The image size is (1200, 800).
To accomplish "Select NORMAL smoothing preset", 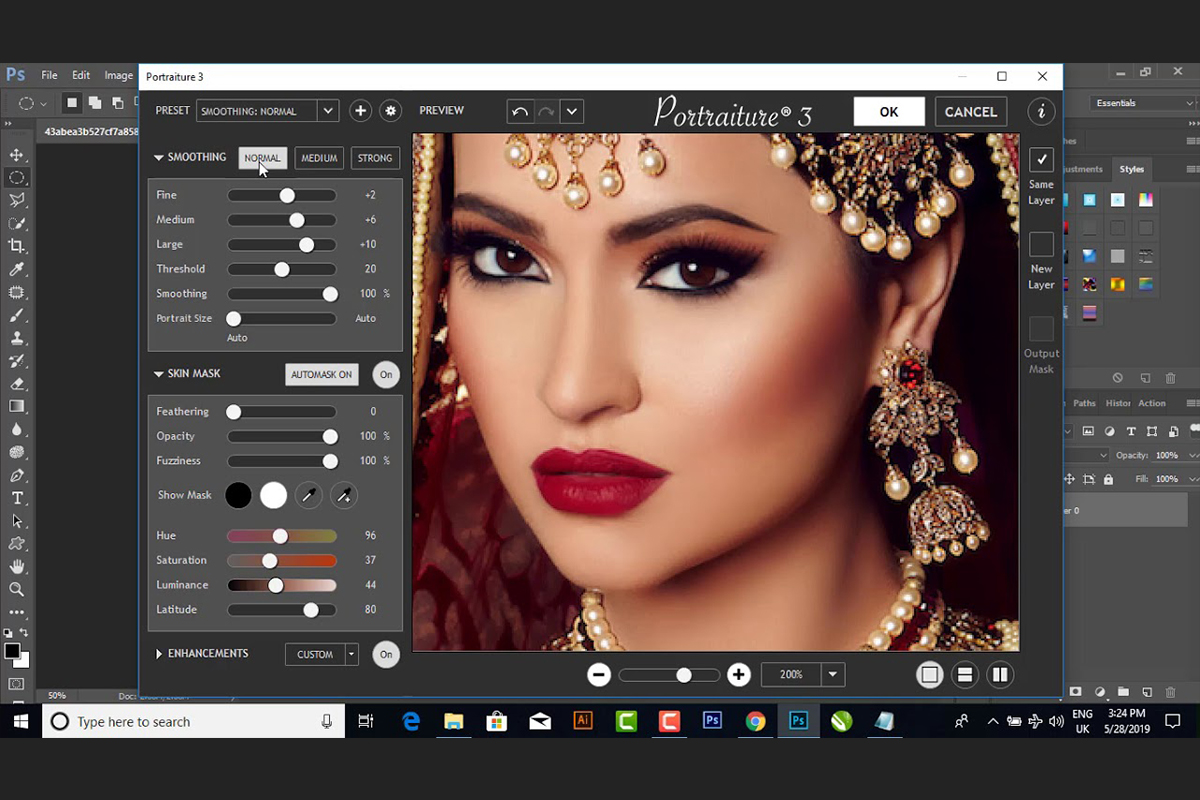I will (x=263, y=158).
